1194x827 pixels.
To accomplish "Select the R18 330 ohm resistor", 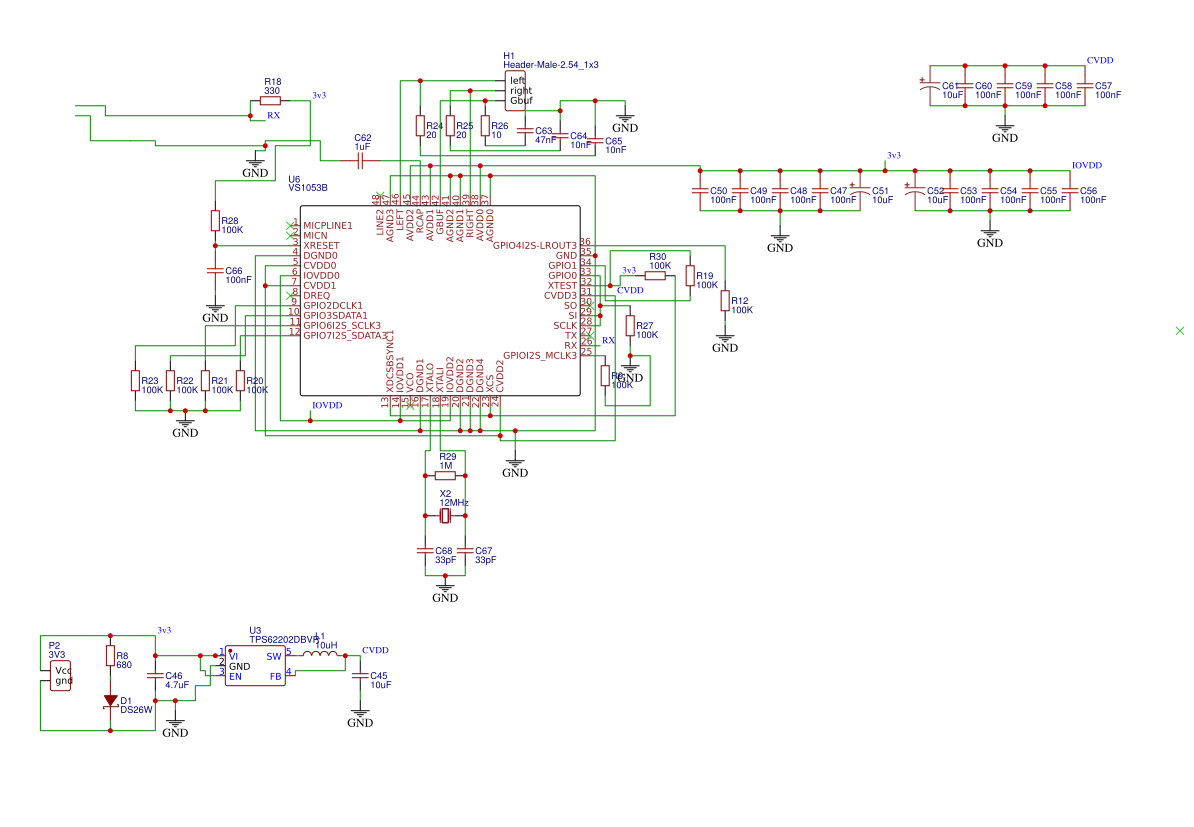I will (270, 100).
